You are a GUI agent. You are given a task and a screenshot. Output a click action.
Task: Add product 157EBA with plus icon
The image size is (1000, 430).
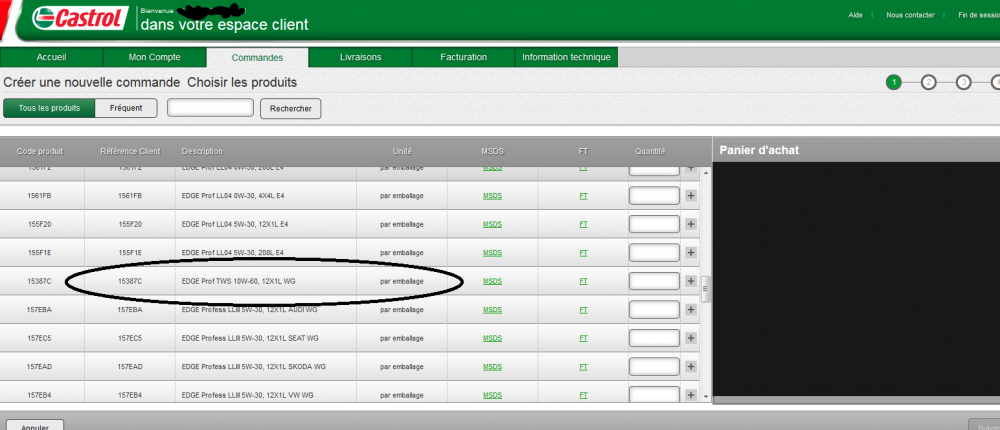[x=690, y=310]
